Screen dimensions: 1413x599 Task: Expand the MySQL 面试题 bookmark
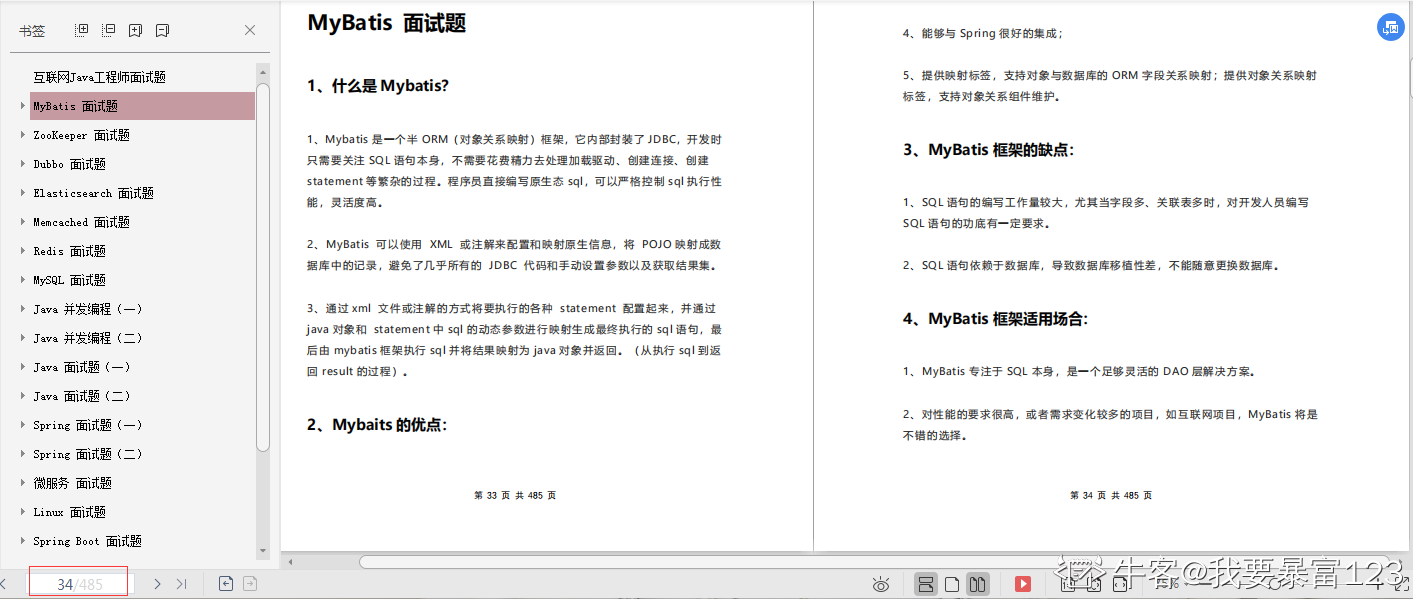[x=23, y=280]
